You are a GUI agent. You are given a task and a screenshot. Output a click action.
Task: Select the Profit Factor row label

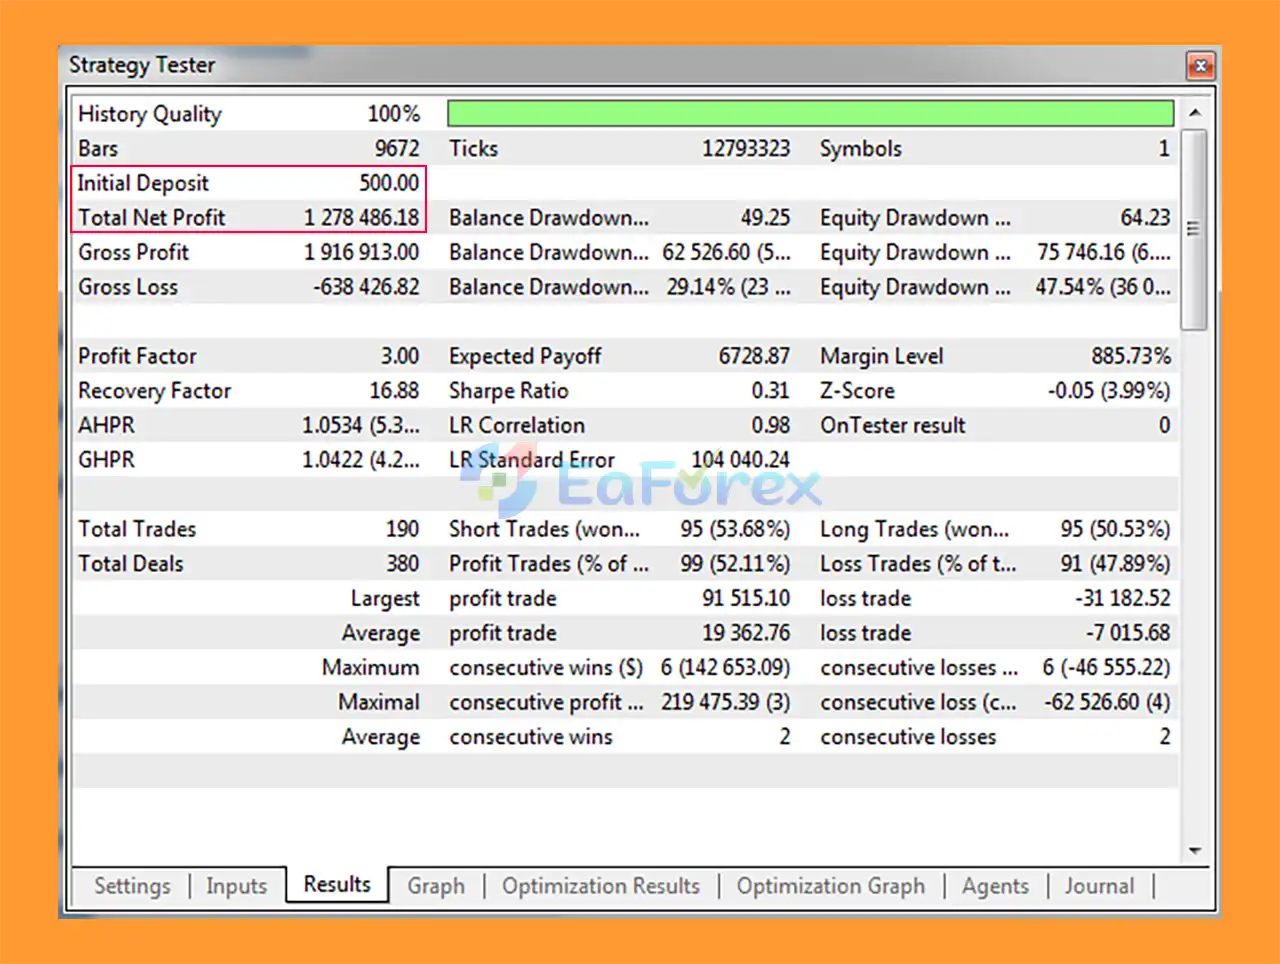137,356
